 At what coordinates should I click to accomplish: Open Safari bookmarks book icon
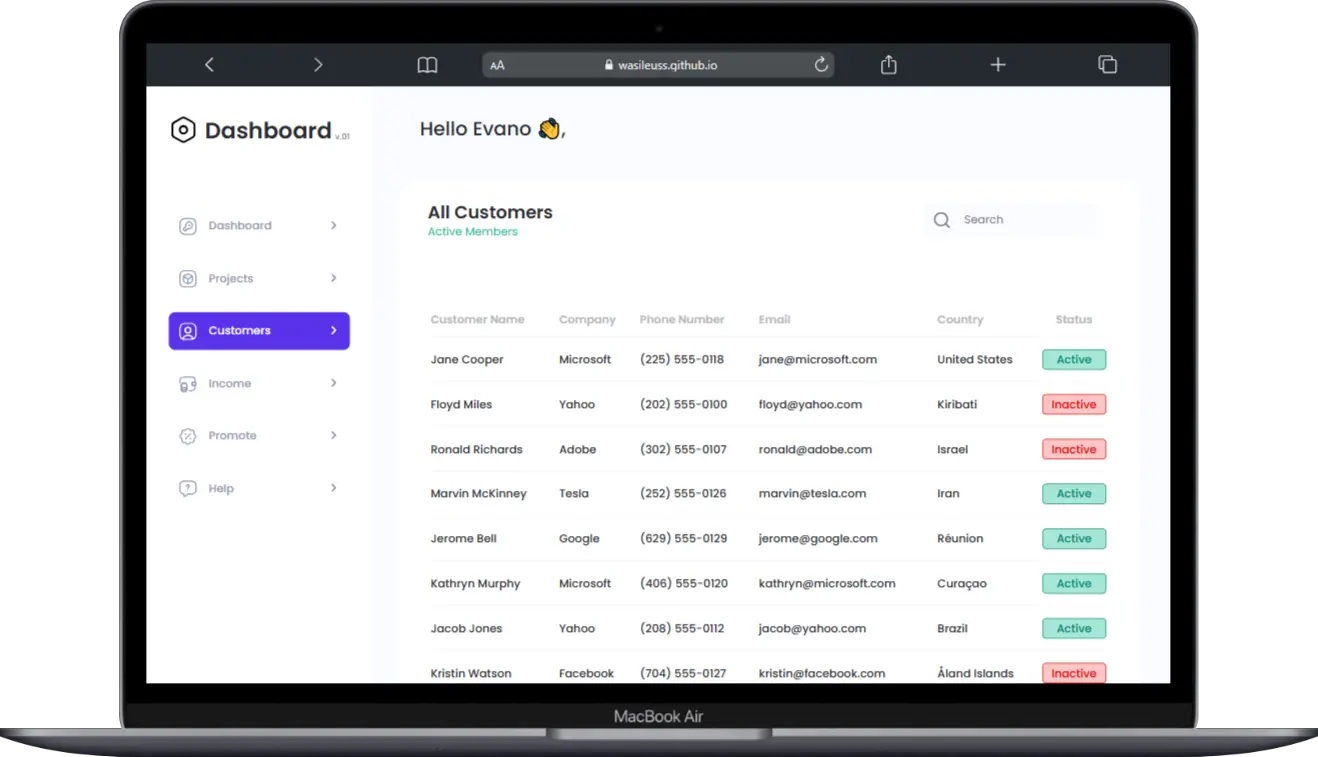(427, 65)
